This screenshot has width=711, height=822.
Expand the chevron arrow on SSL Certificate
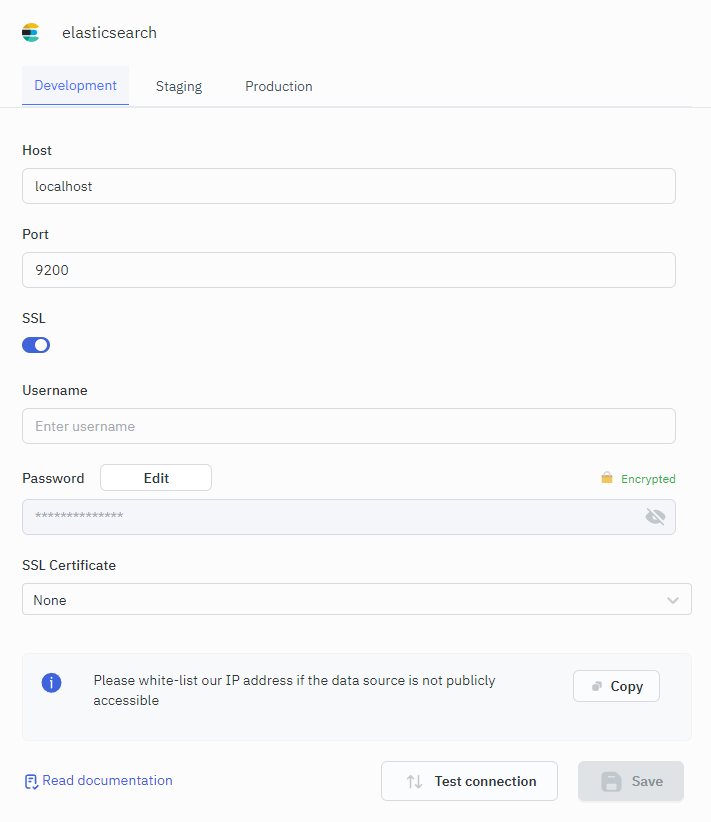(x=673, y=600)
